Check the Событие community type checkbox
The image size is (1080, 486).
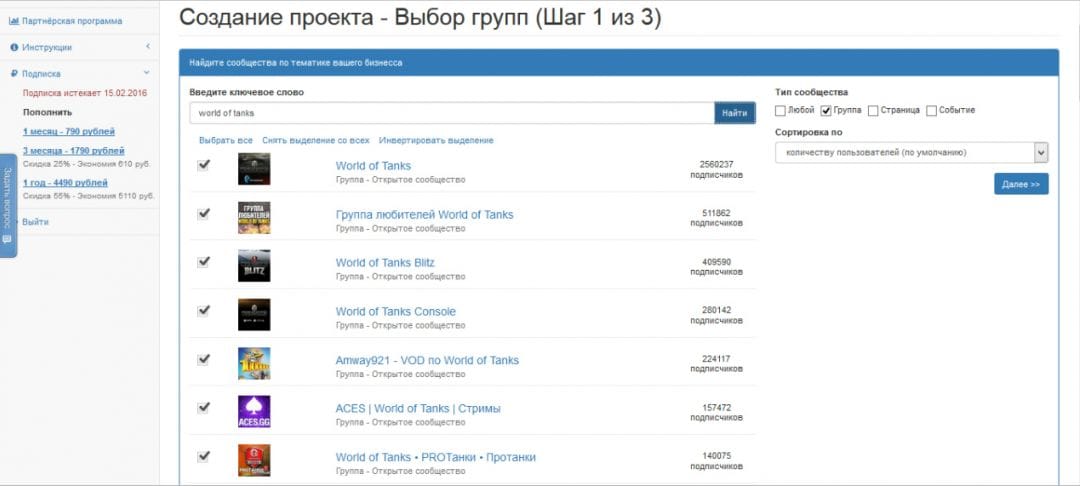coord(931,111)
